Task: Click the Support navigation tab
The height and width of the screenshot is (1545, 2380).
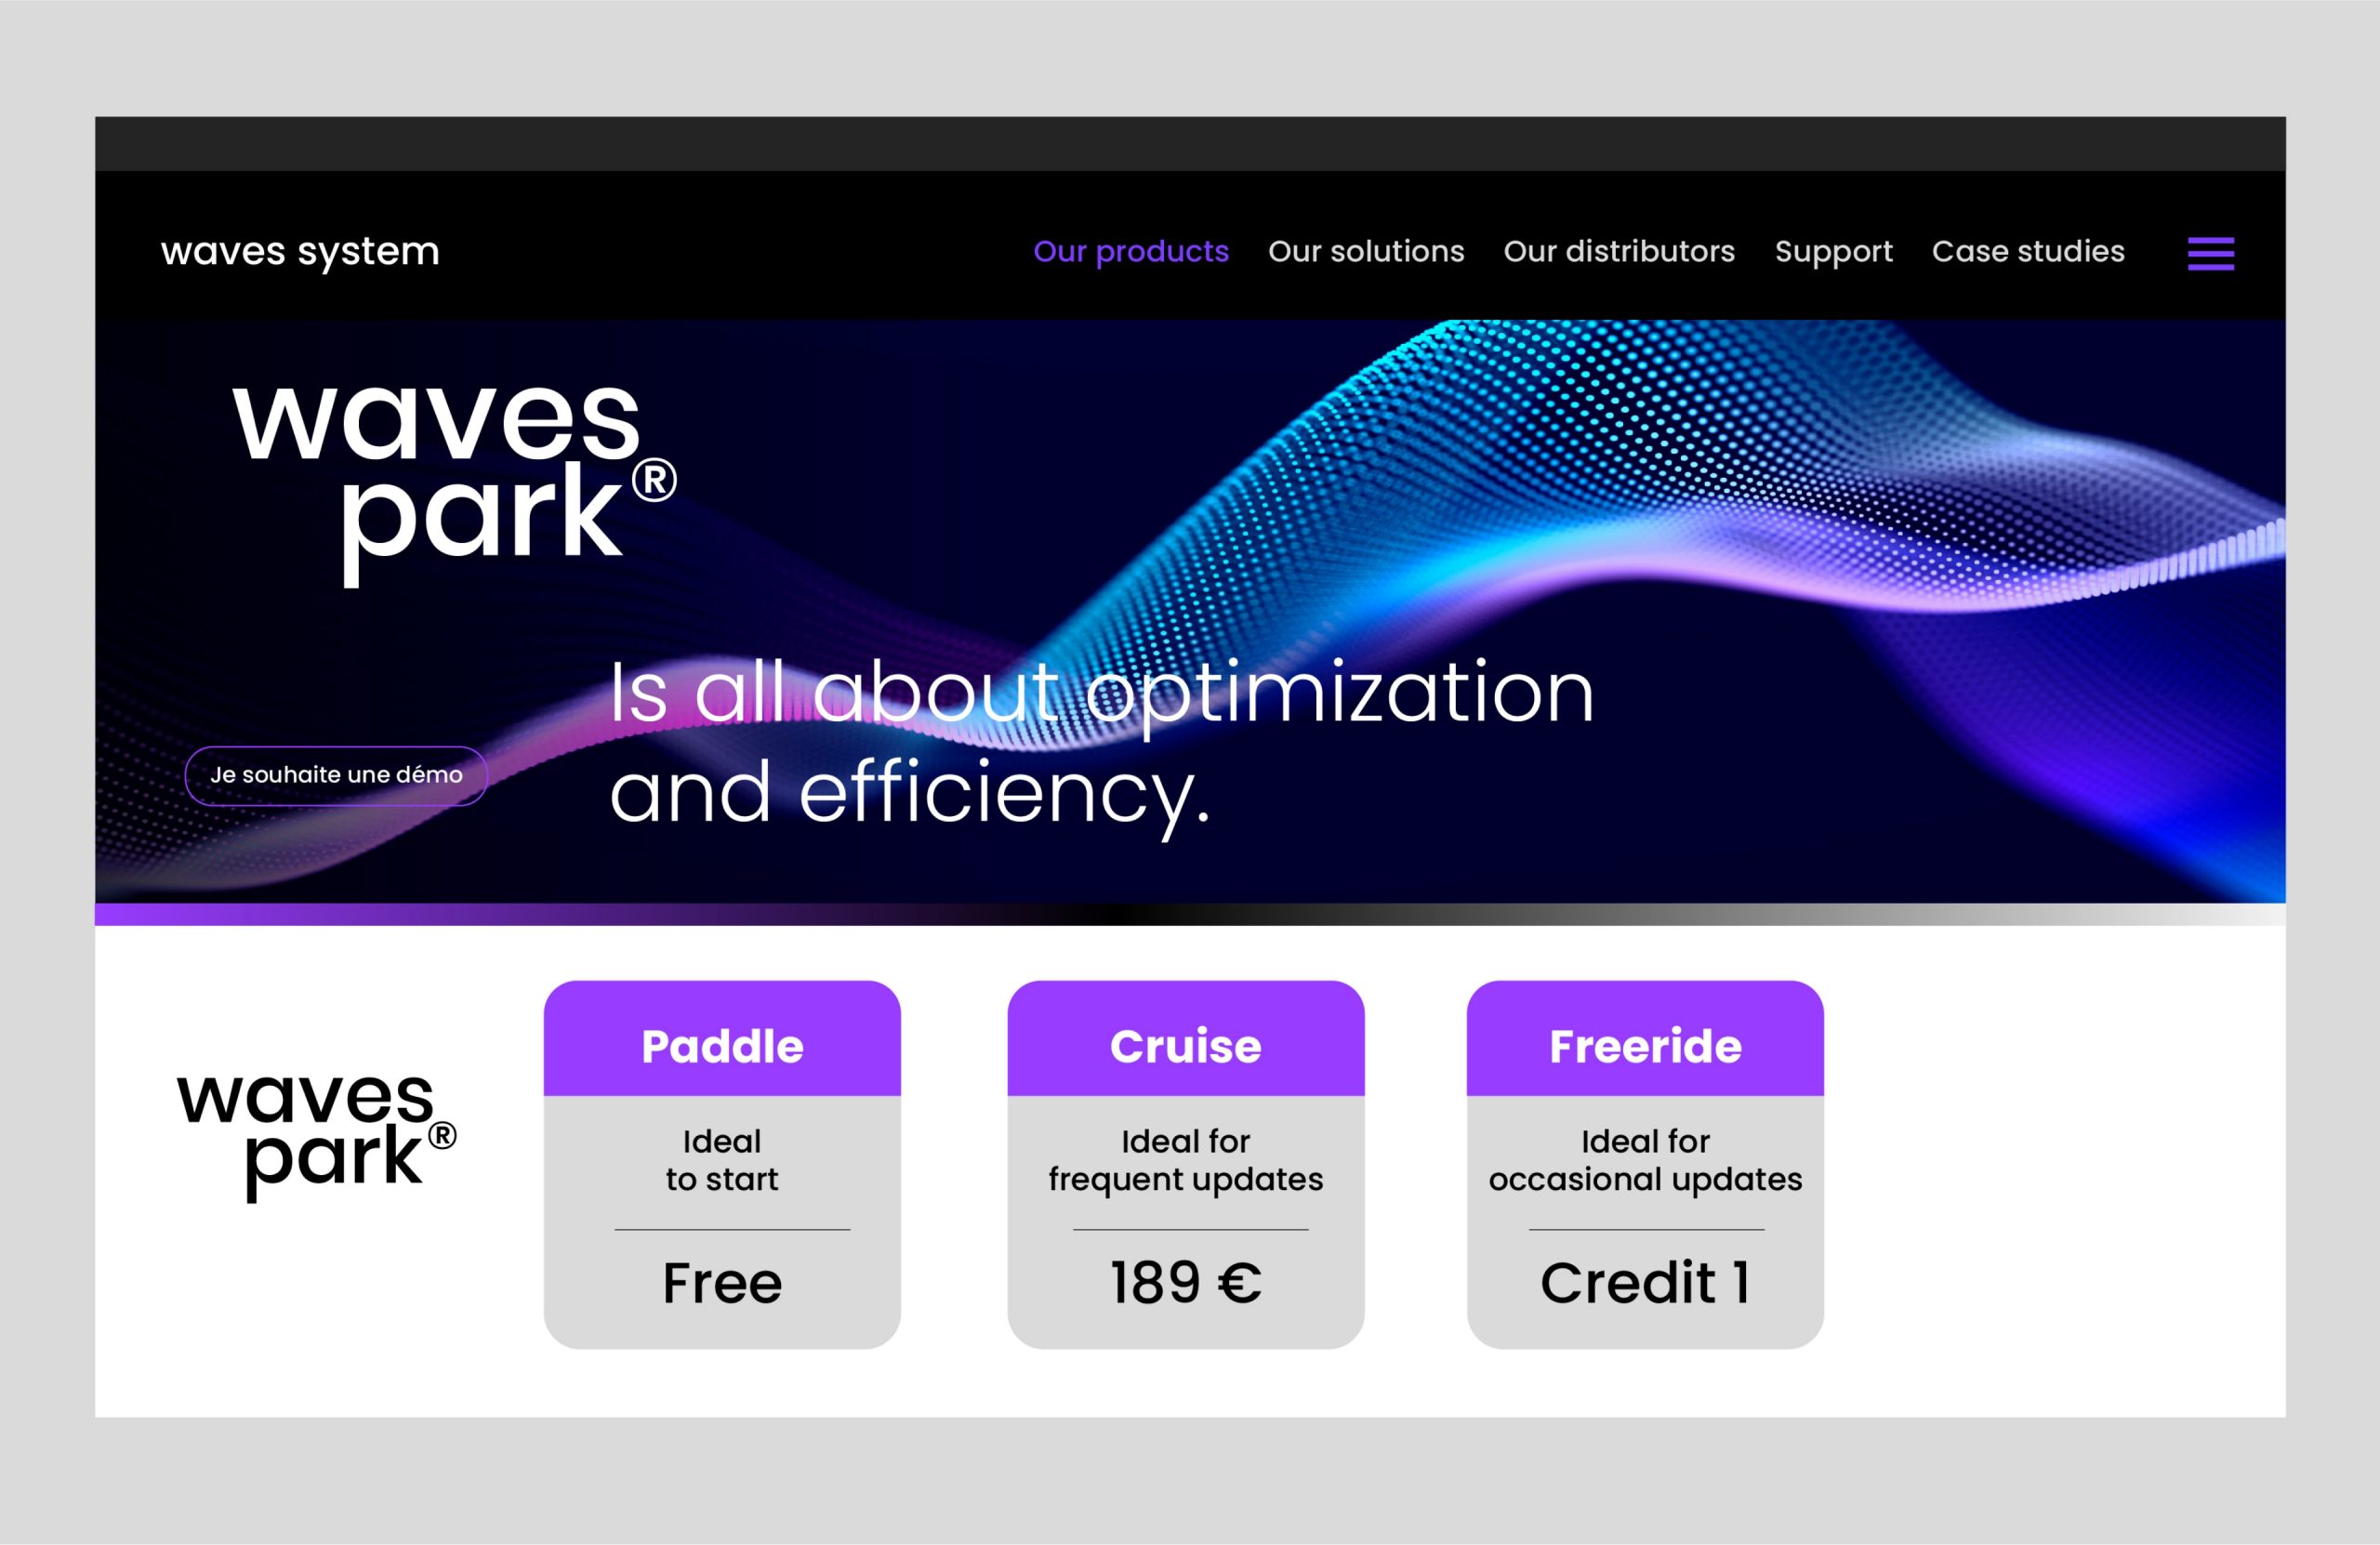Action: tap(1833, 251)
